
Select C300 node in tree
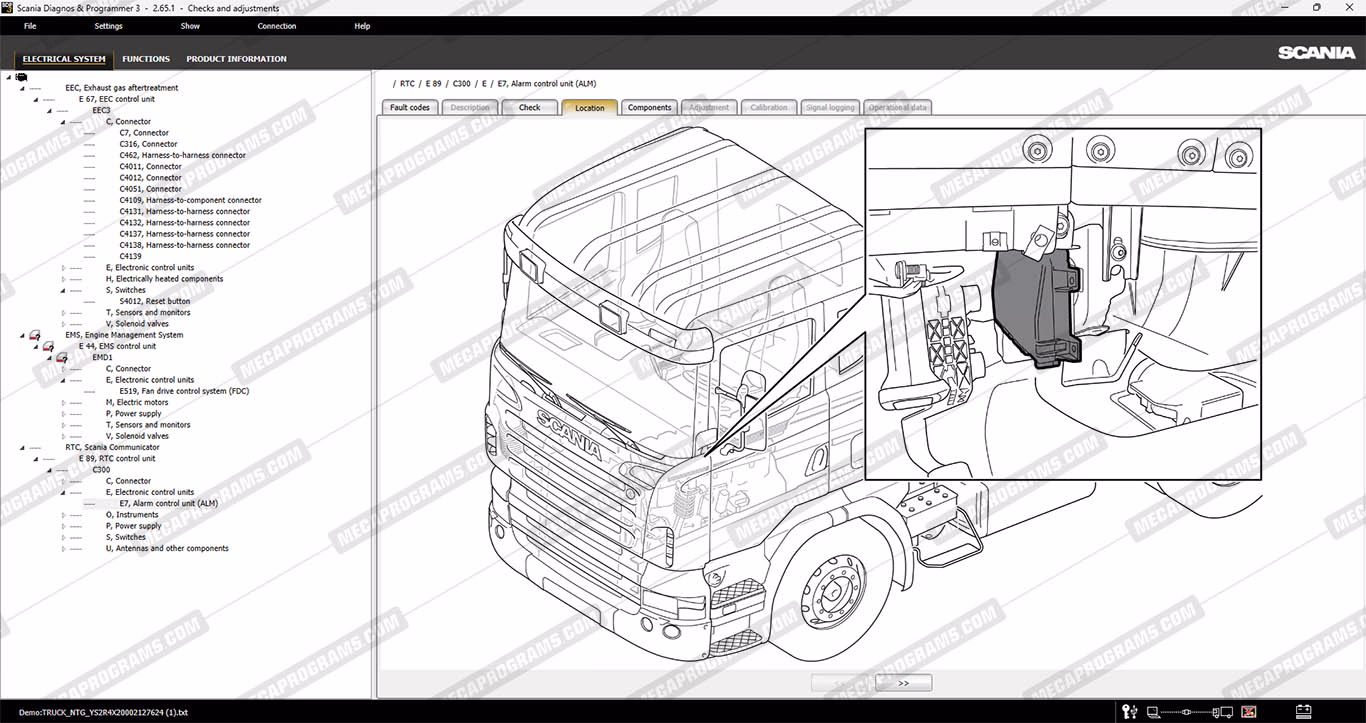point(102,469)
